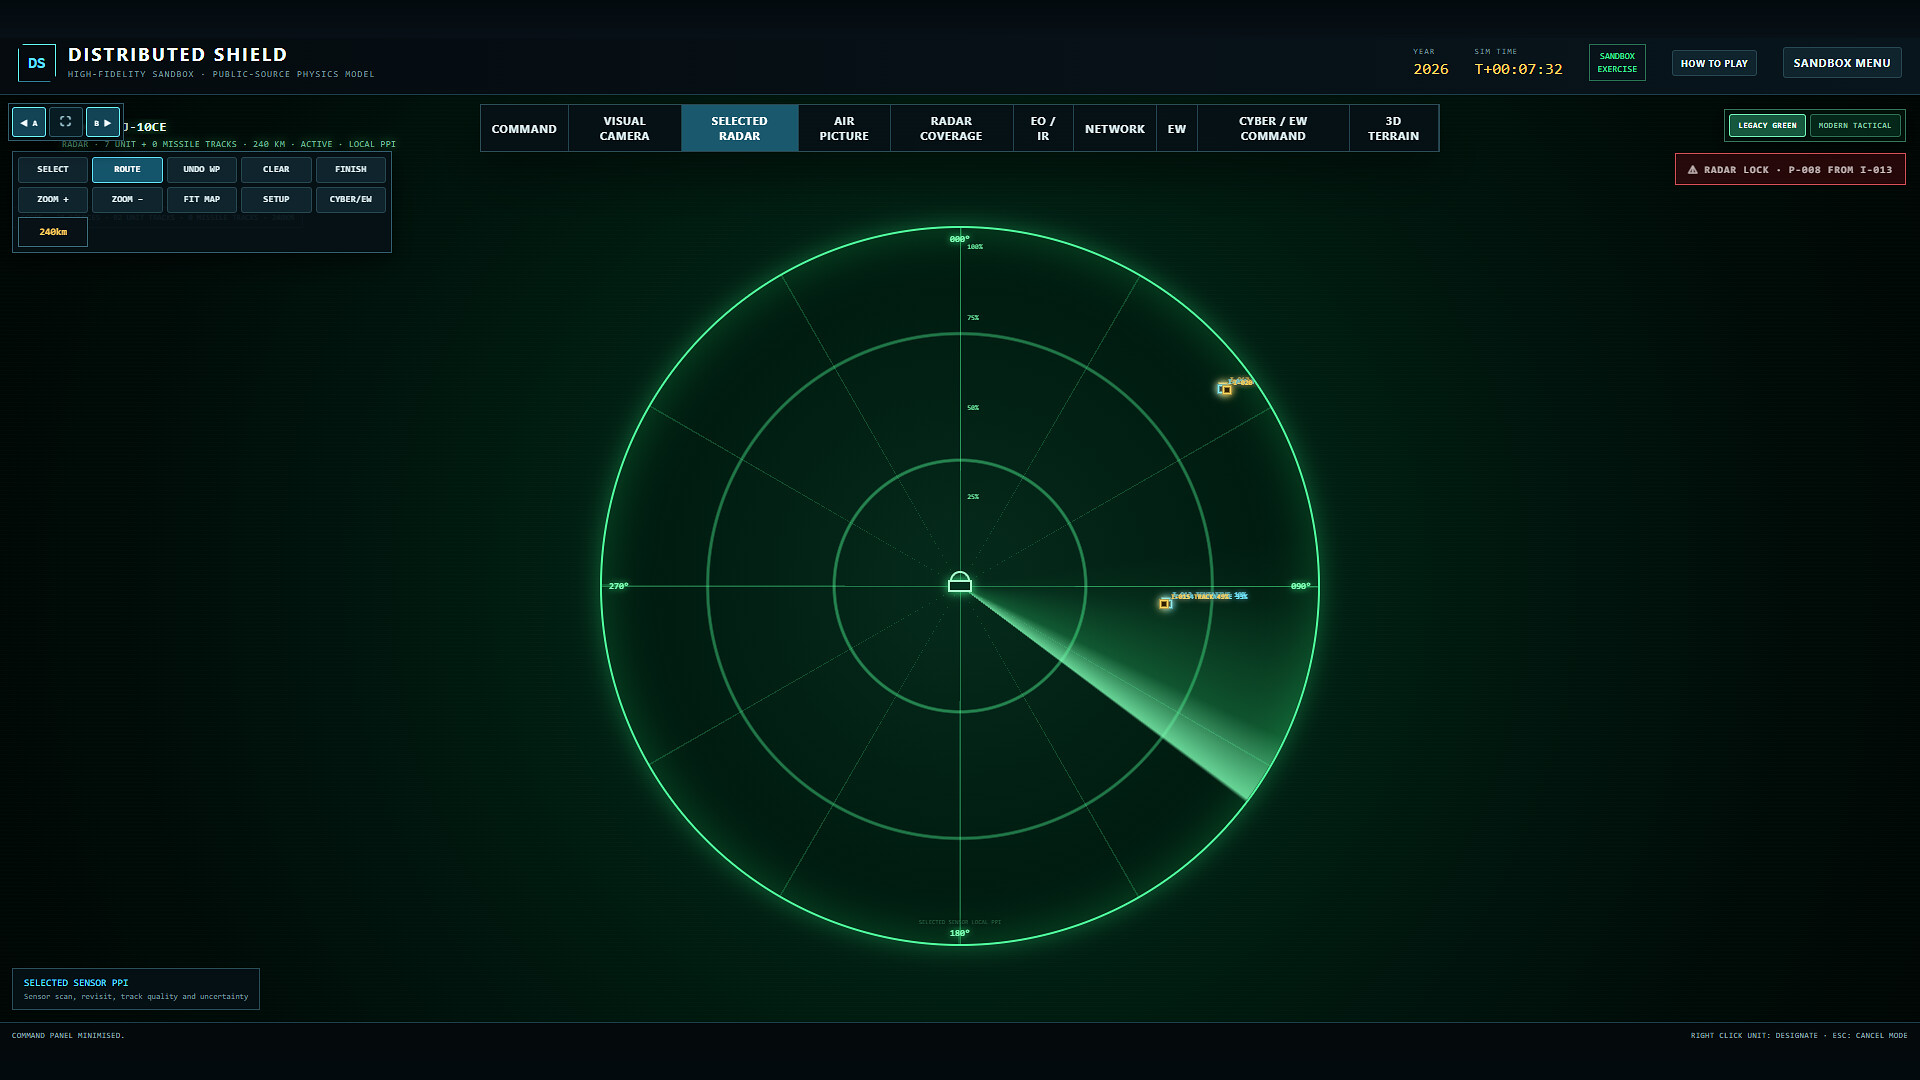Open the Network tab

pyautogui.click(x=1115, y=129)
